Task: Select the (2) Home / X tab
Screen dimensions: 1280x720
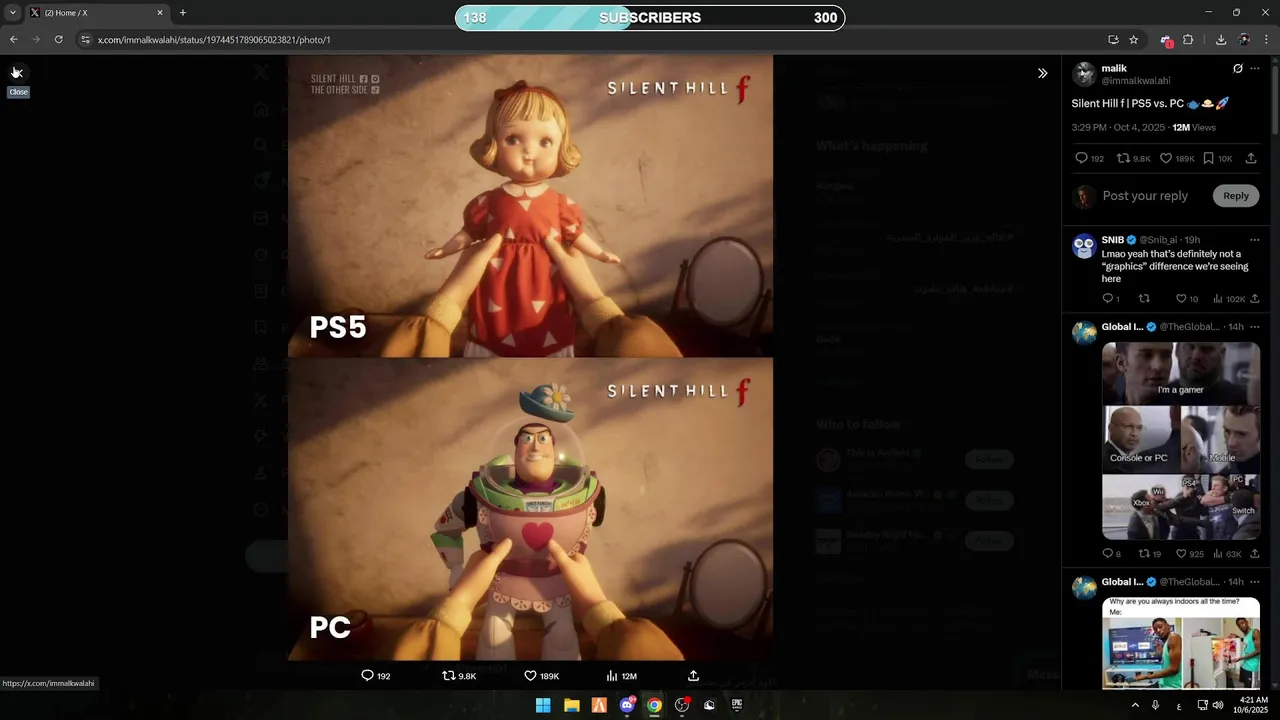Action: coord(97,13)
